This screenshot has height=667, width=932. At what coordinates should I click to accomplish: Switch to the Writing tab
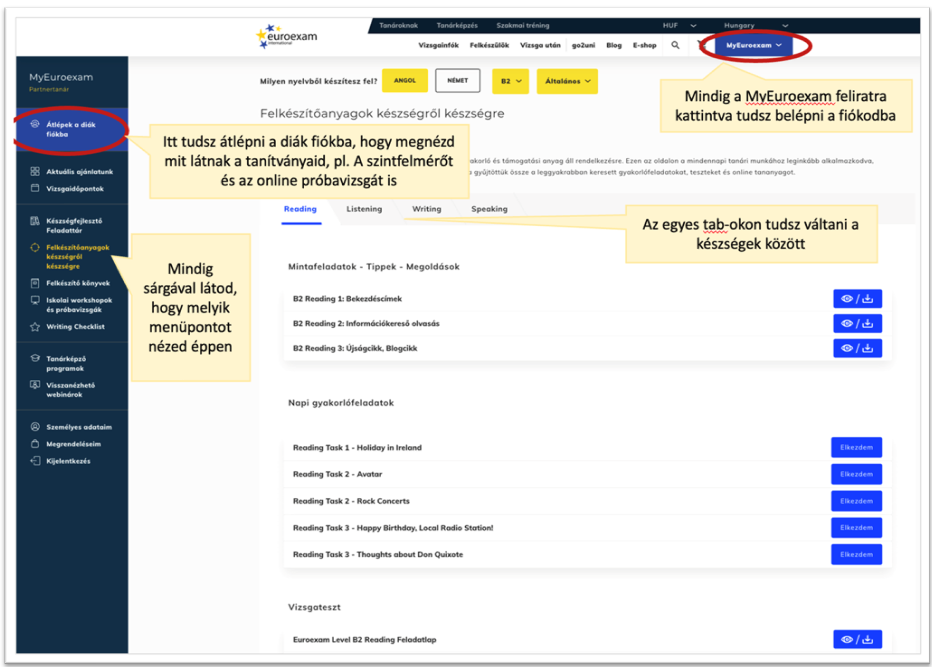[x=427, y=209]
